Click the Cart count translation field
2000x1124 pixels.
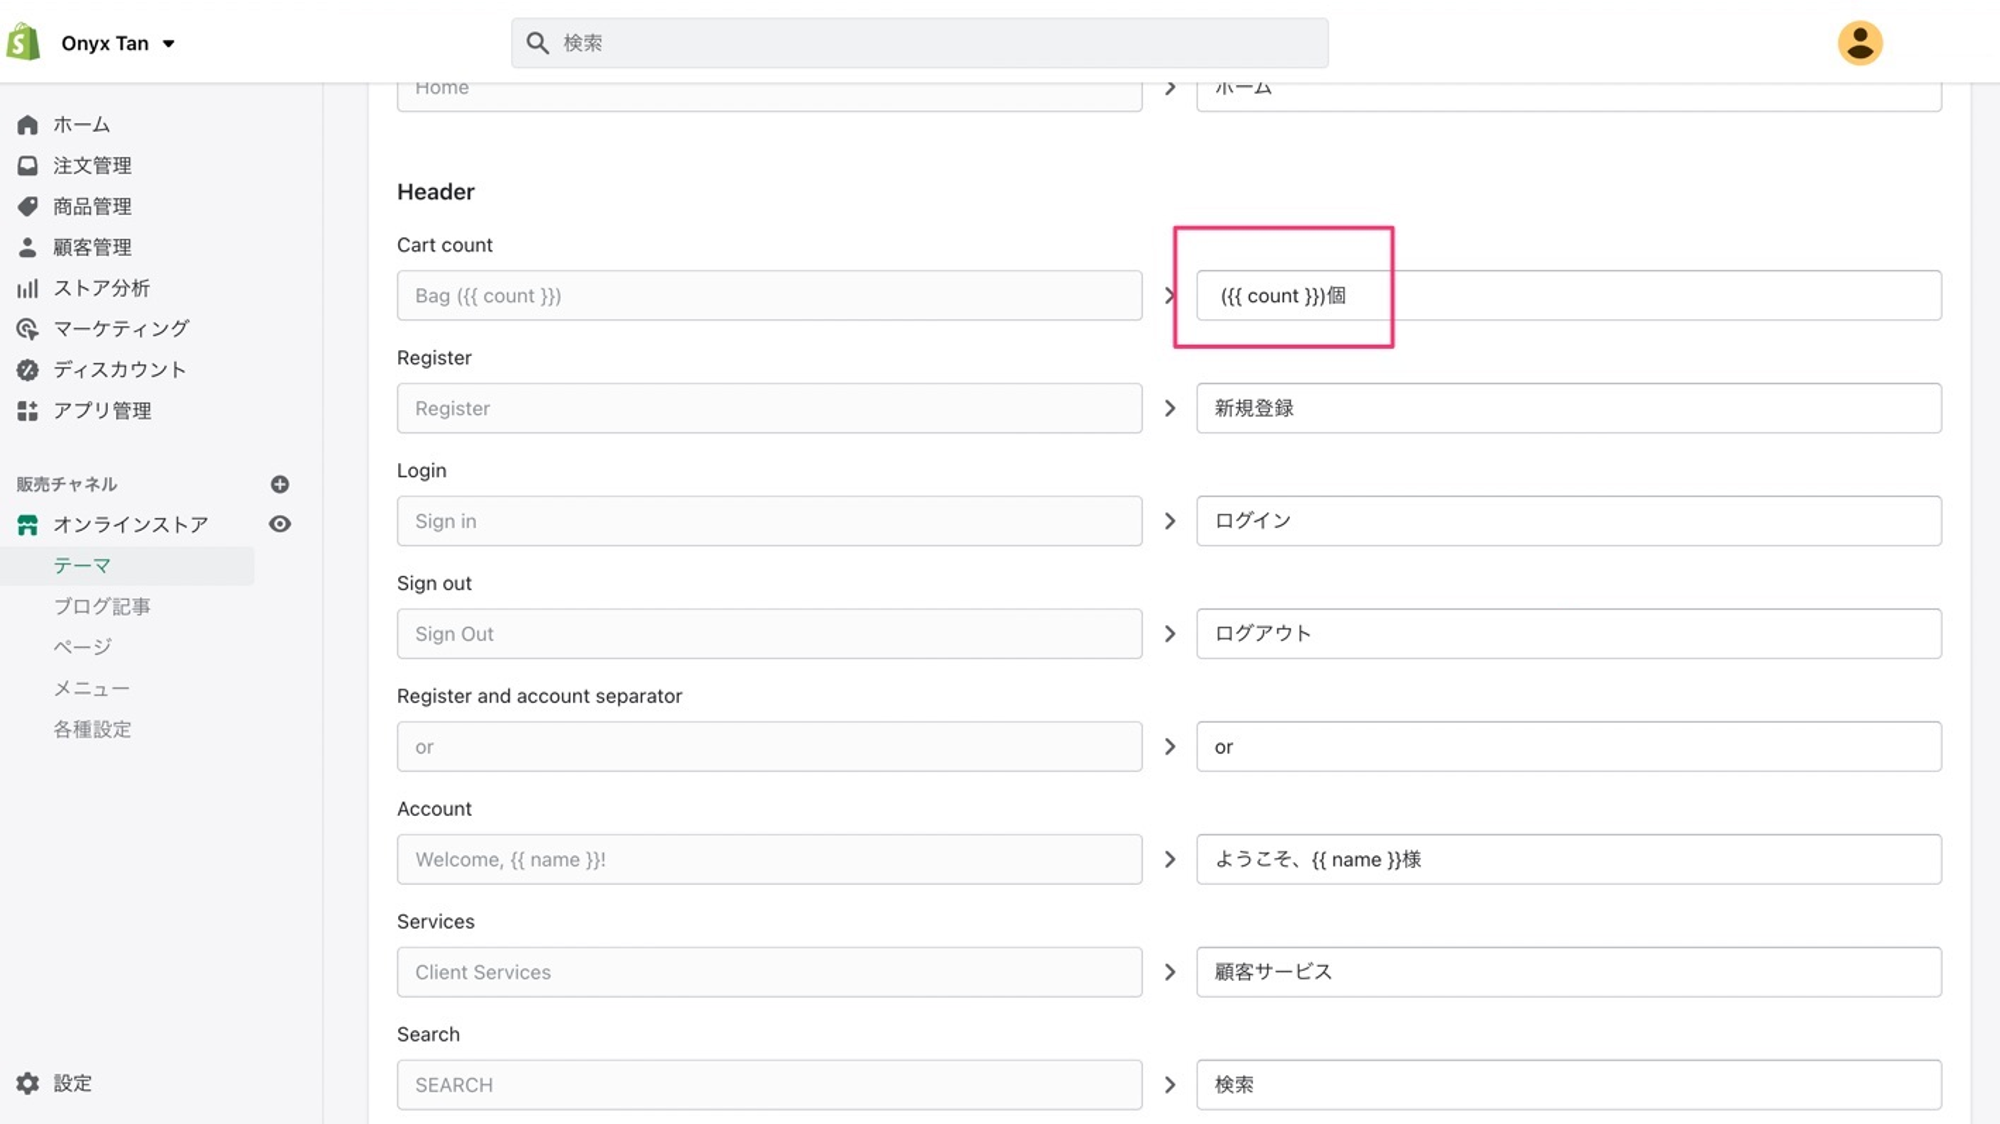click(x=1568, y=295)
